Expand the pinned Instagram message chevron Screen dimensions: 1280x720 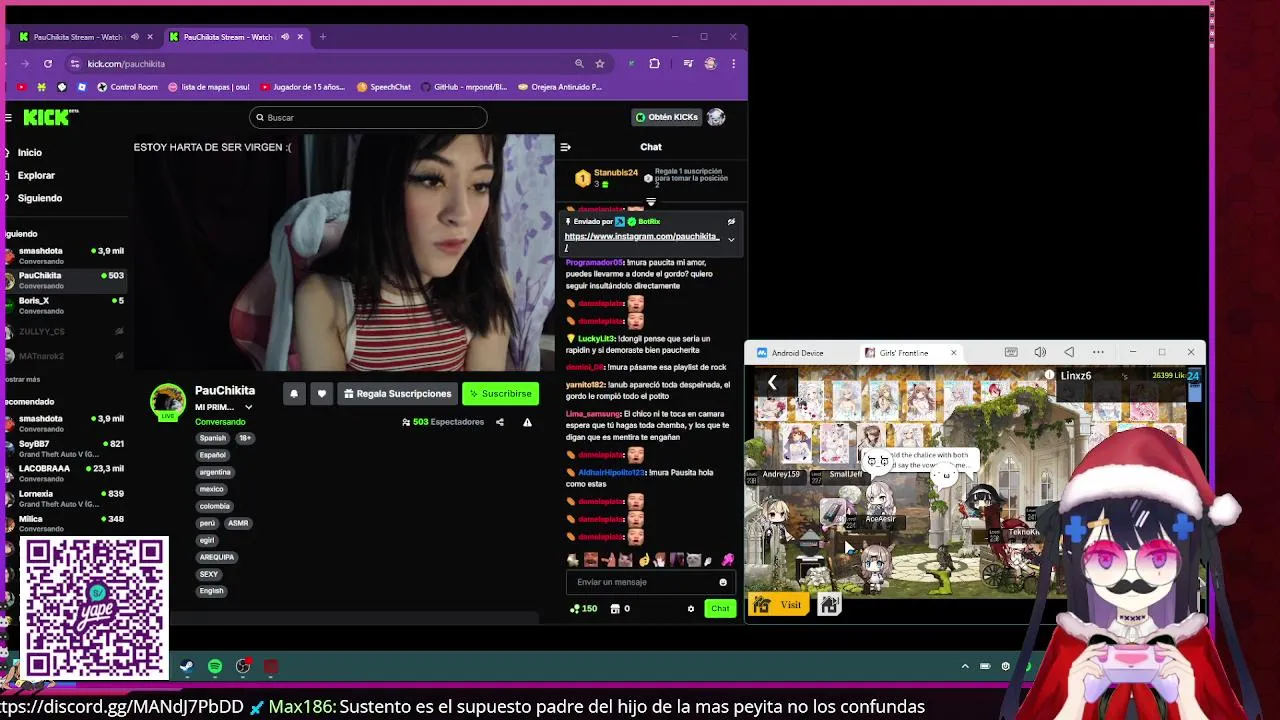(731, 240)
